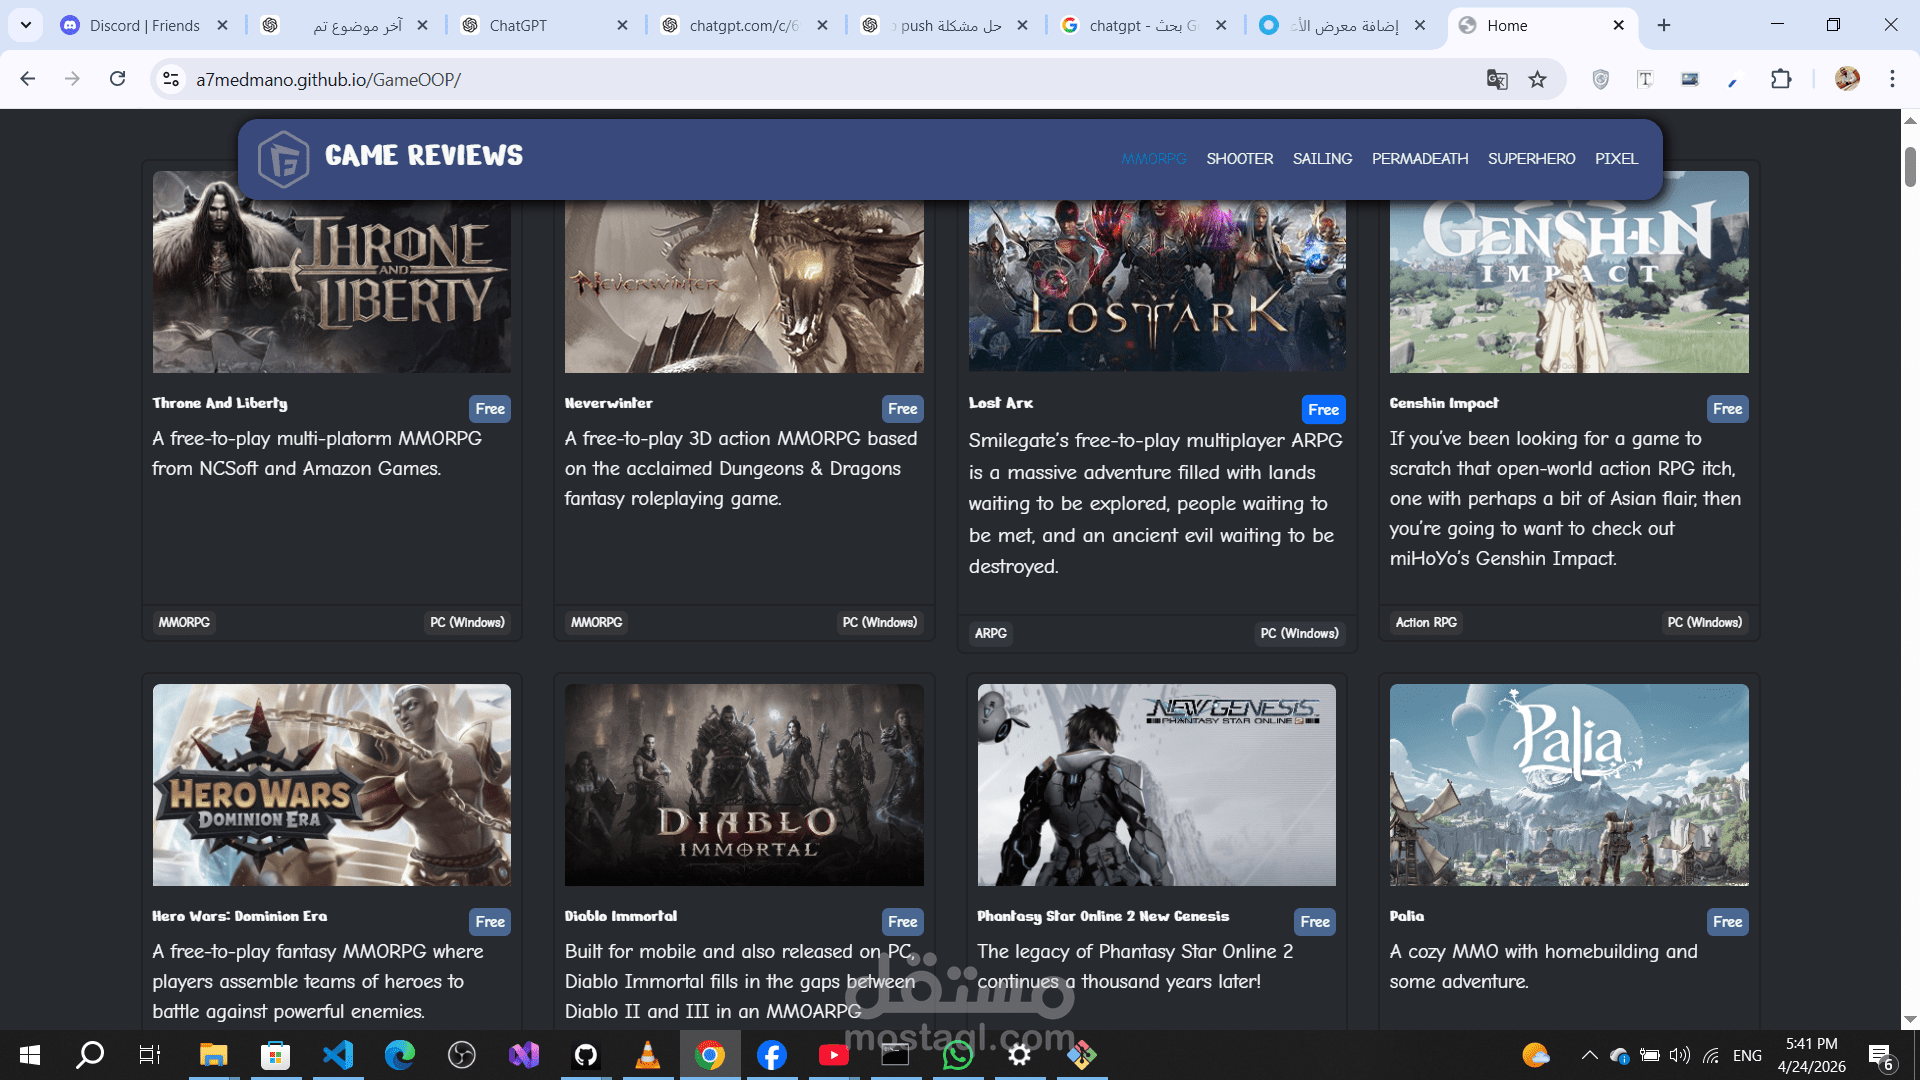Open the Chrome profile avatar
1920x1080 pixels.
click(x=1847, y=79)
